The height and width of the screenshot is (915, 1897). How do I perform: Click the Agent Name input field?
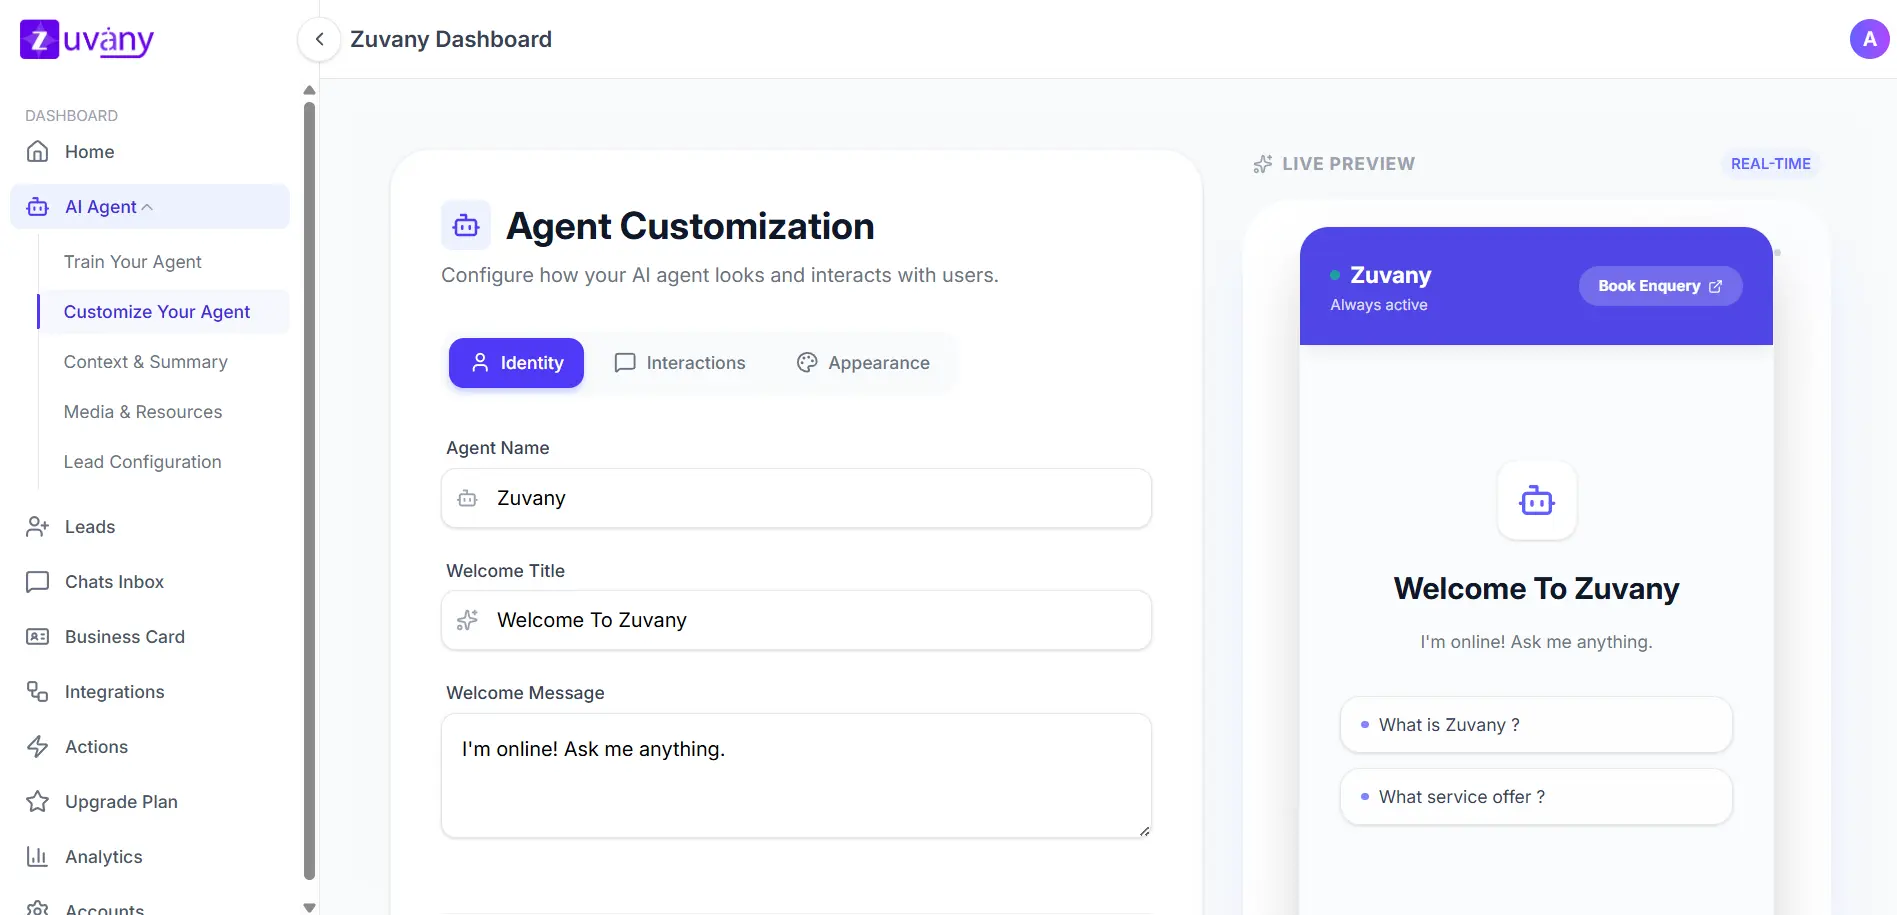(x=796, y=498)
